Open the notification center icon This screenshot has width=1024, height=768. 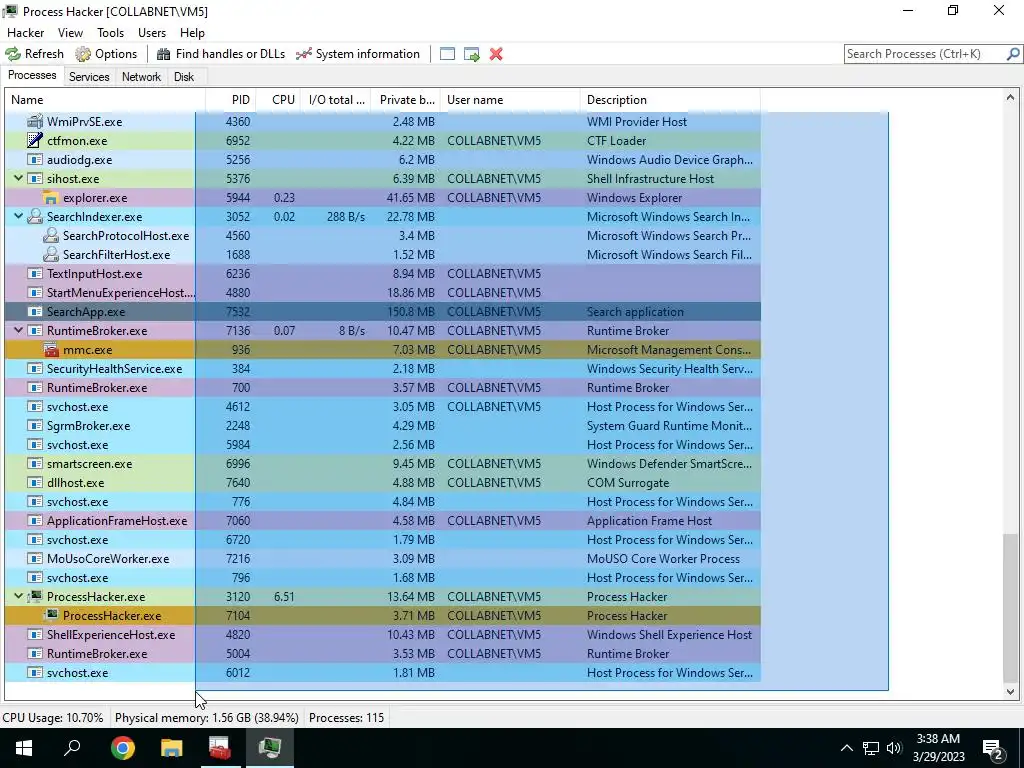coord(993,748)
